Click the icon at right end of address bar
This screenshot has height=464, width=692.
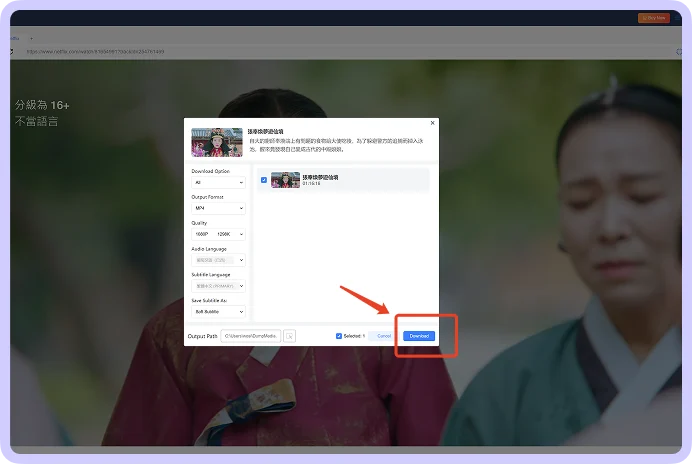click(x=679, y=52)
